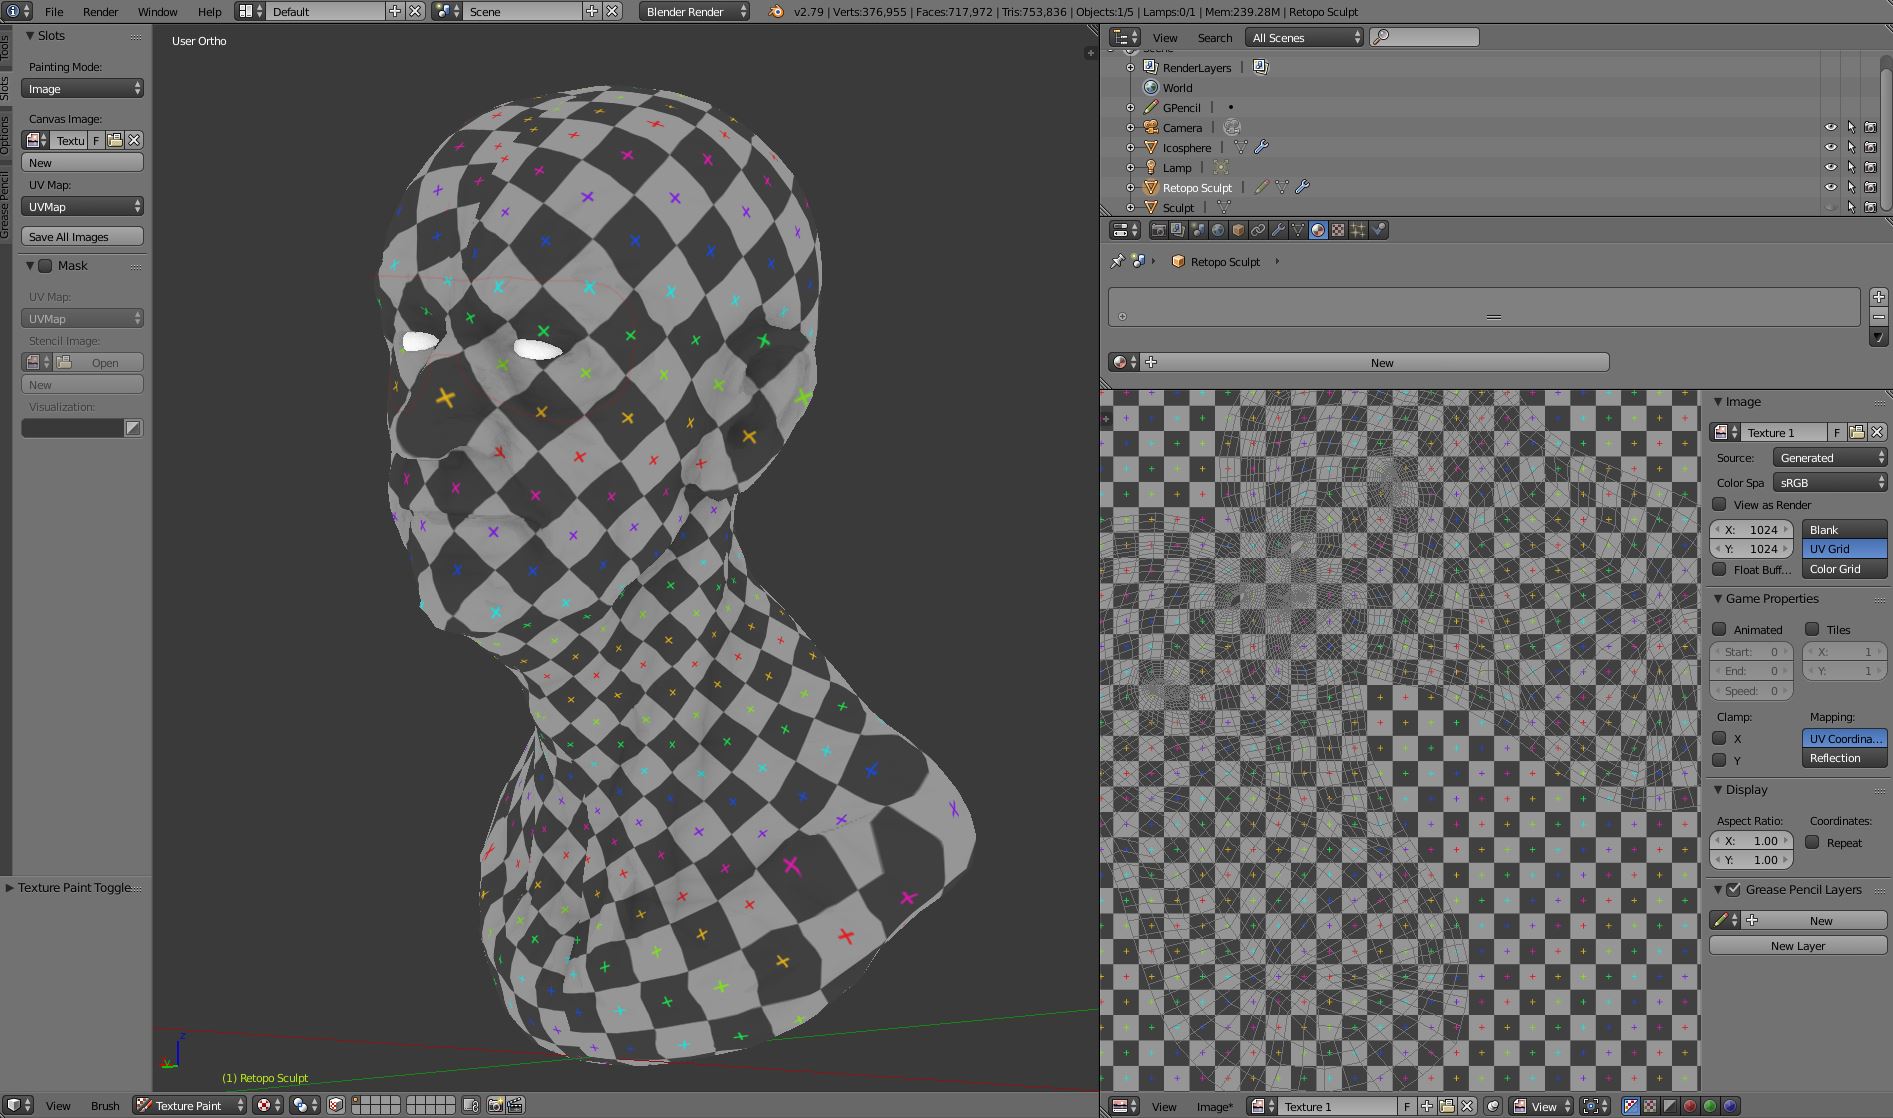Viewport: 1893px width, 1118px height.
Task: Open the Painting Mode dropdown set to Image
Action: coord(82,88)
